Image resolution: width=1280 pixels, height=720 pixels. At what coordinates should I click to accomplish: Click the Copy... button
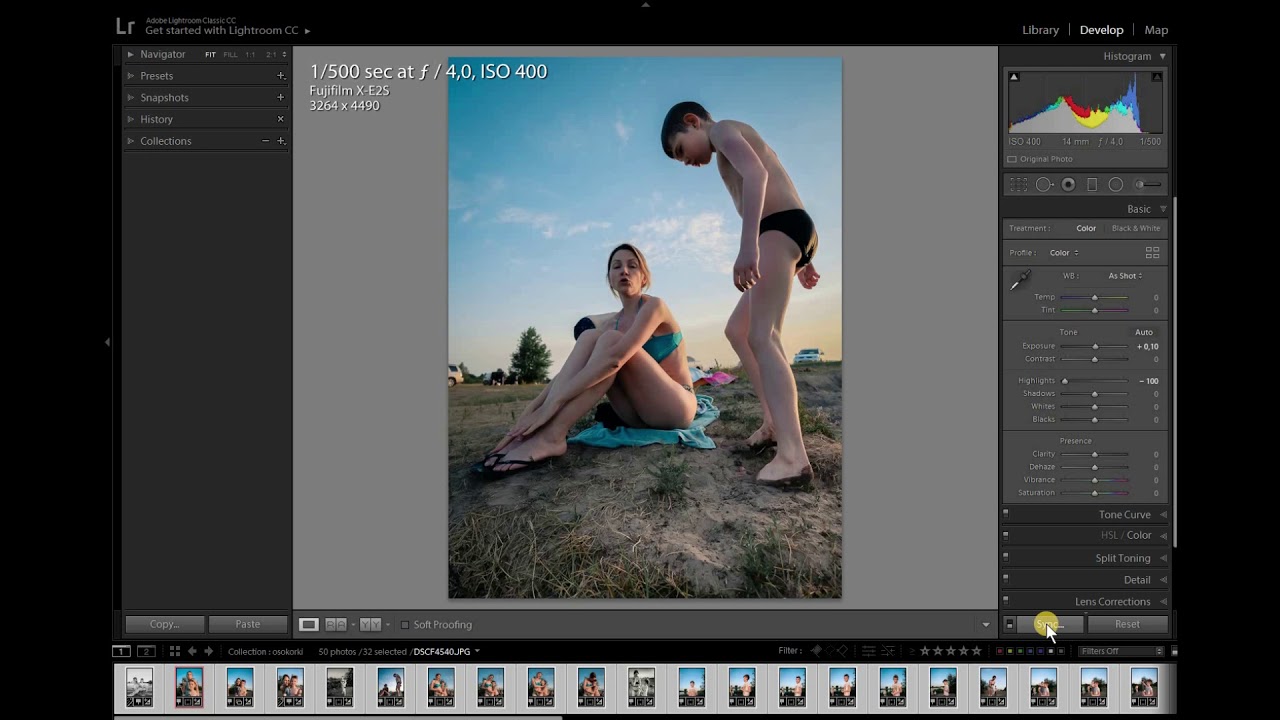[x=164, y=625]
